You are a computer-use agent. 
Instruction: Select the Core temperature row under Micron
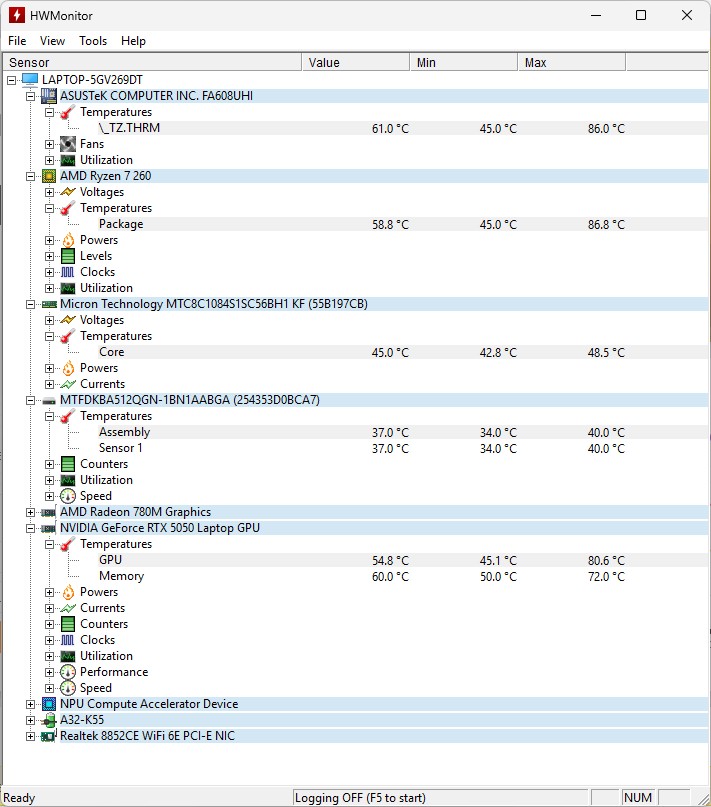(403, 353)
